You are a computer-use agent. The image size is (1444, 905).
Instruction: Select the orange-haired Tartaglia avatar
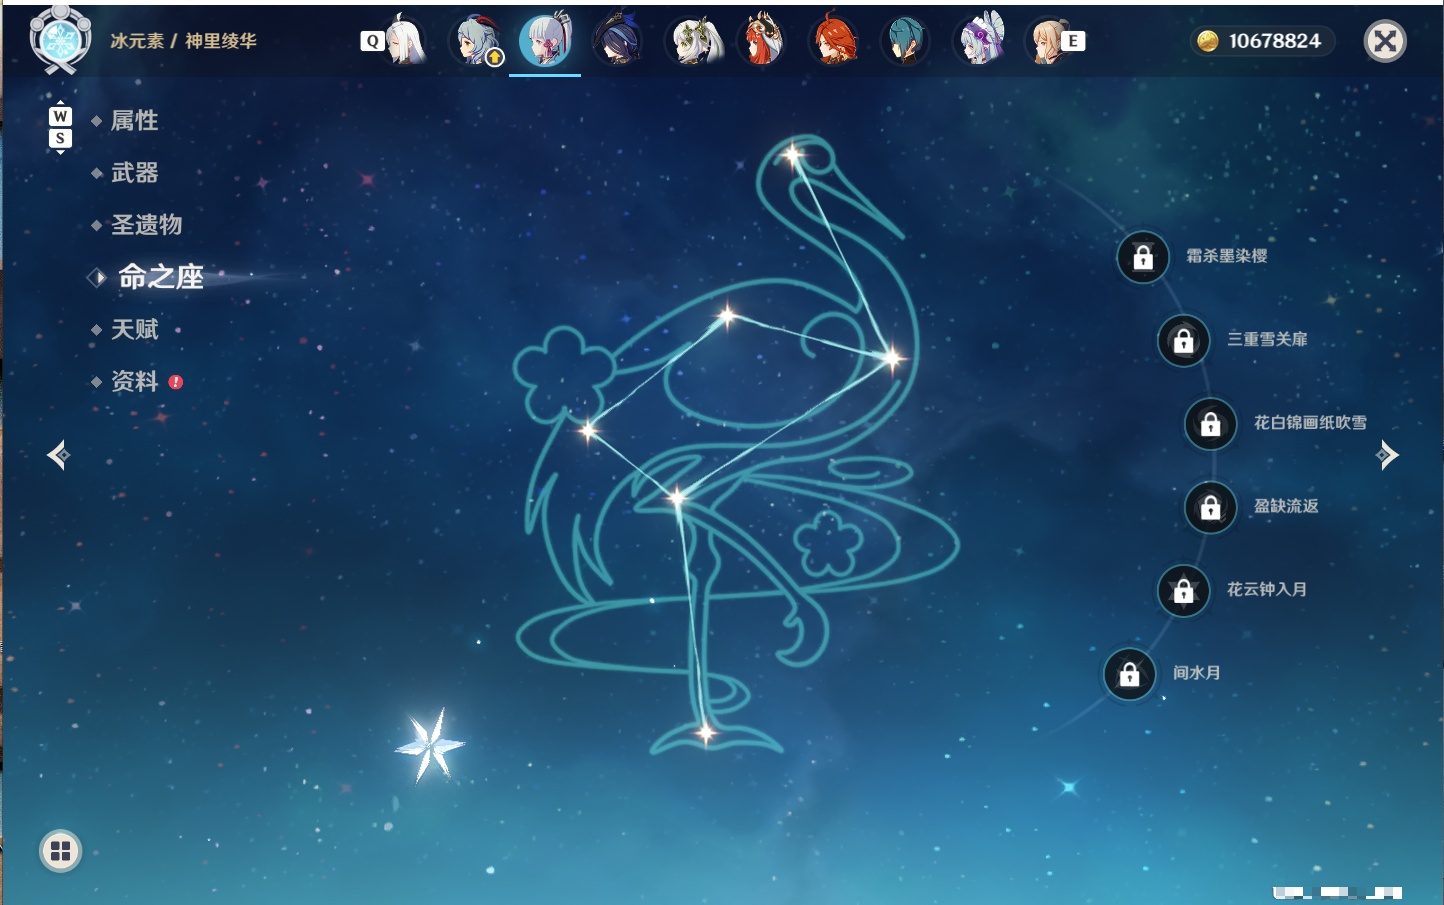(x=834, y=41)
